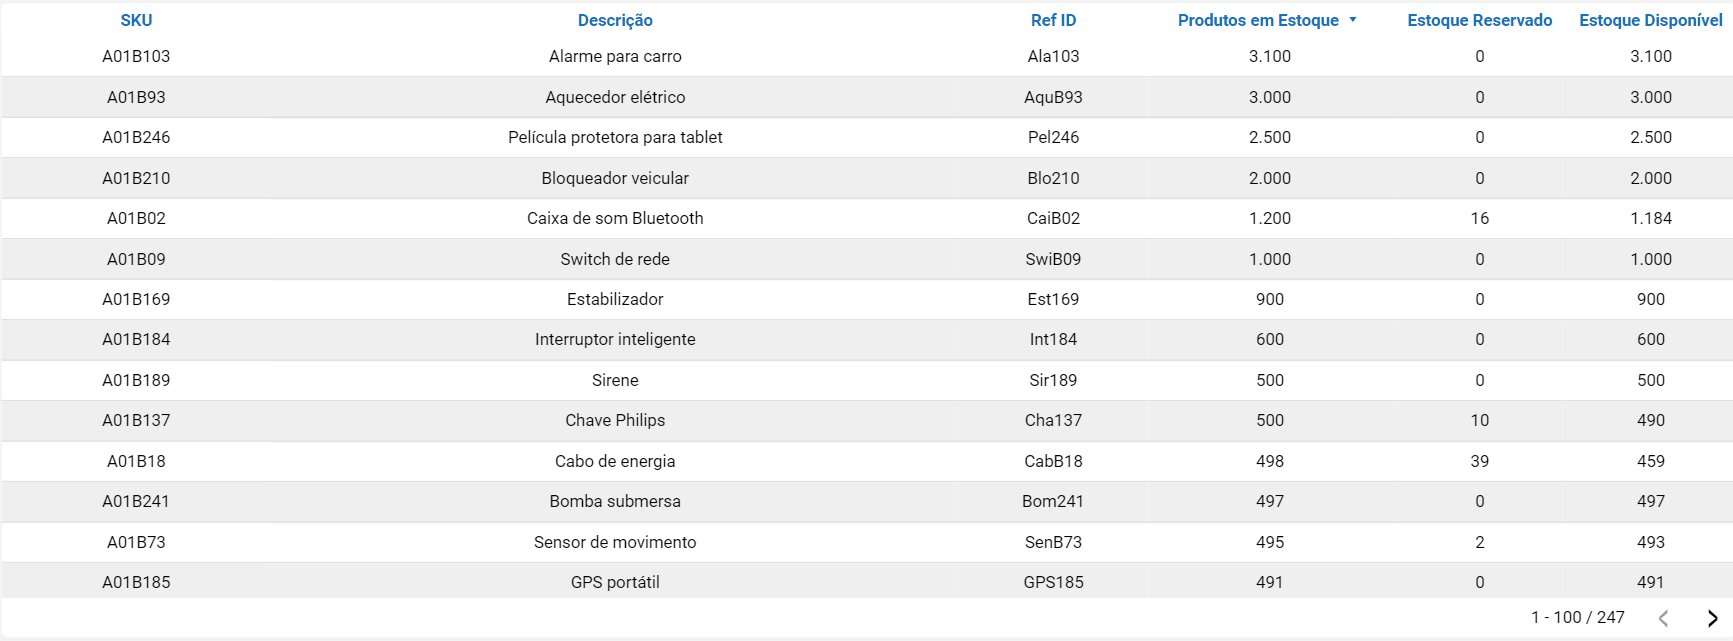Screen dimensions: 1733x641
Task: Click the previous page arrow
Action: coord(1663,617)
